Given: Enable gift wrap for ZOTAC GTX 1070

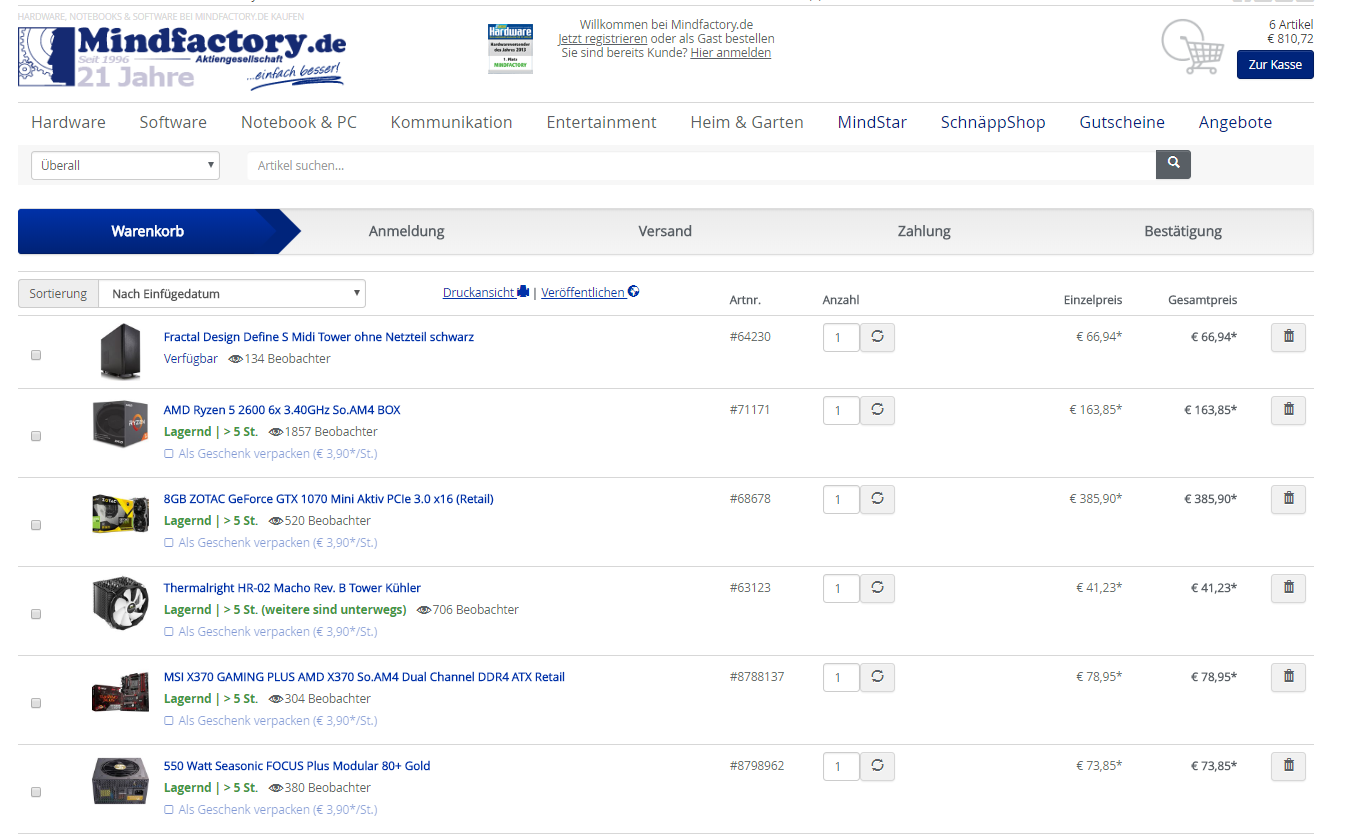Looking at the screenshot, I should 169,543.
